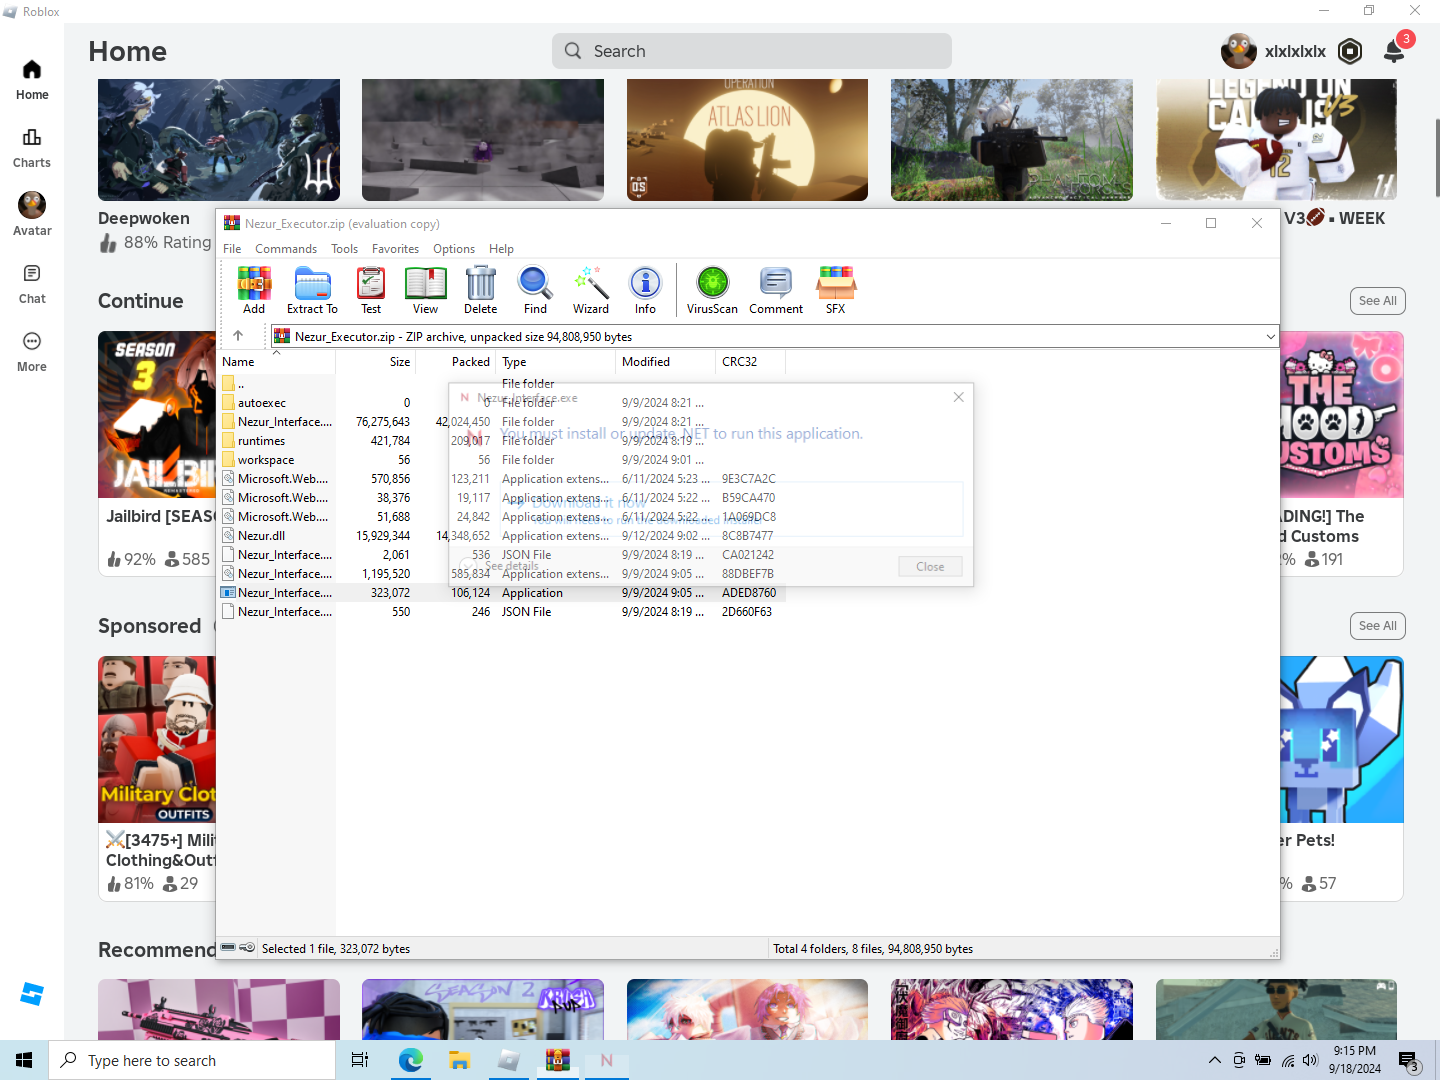Click the Add icon in WinRAR toolbar

coord(254,290)
